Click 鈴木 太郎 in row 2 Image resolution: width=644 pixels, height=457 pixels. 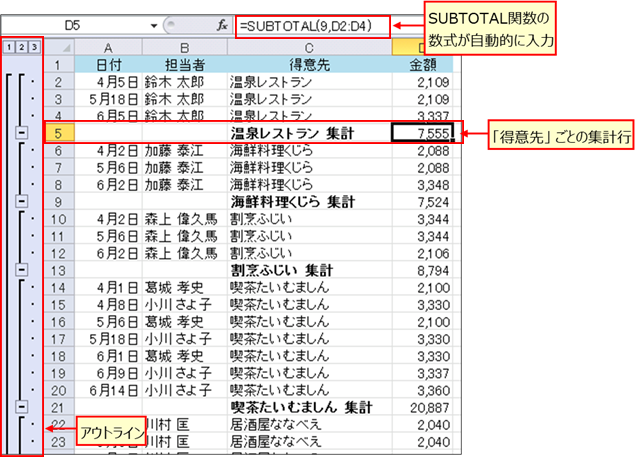185,82
